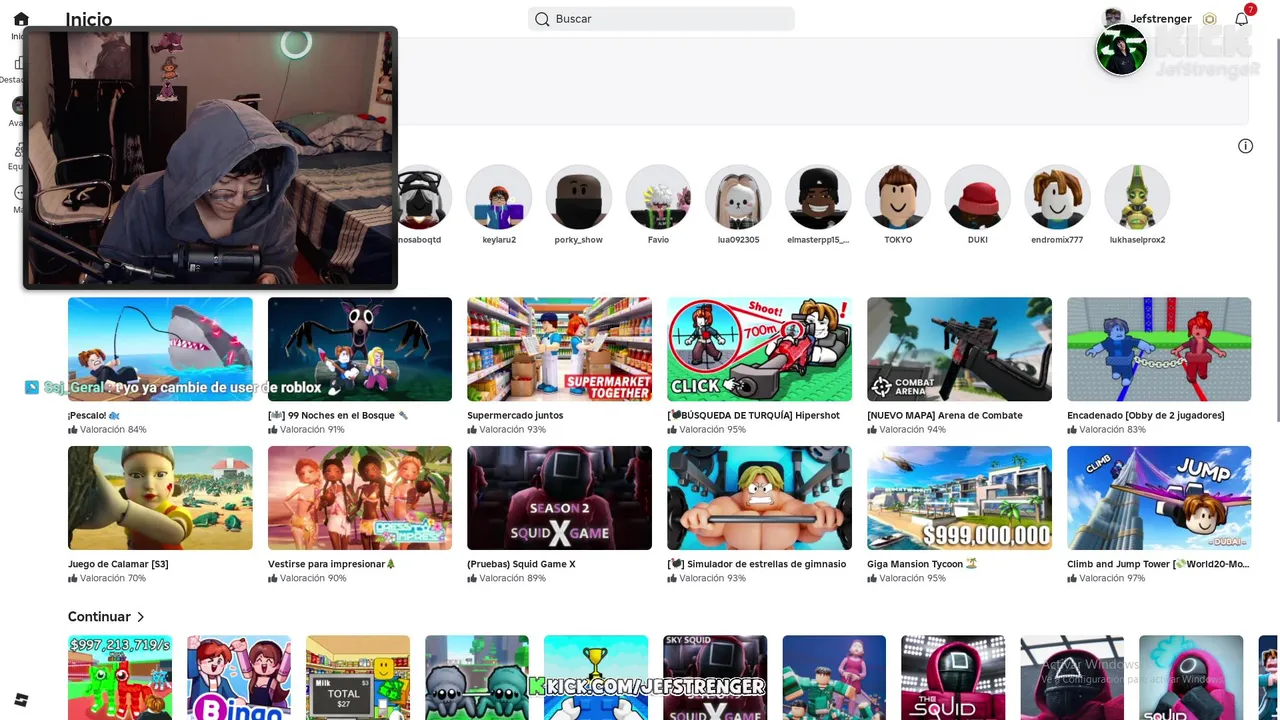This screenshot has width=1280, height=720.
Task: Open Climb and Jump Tower thumbnail
Action: [x=1159, y=498]
